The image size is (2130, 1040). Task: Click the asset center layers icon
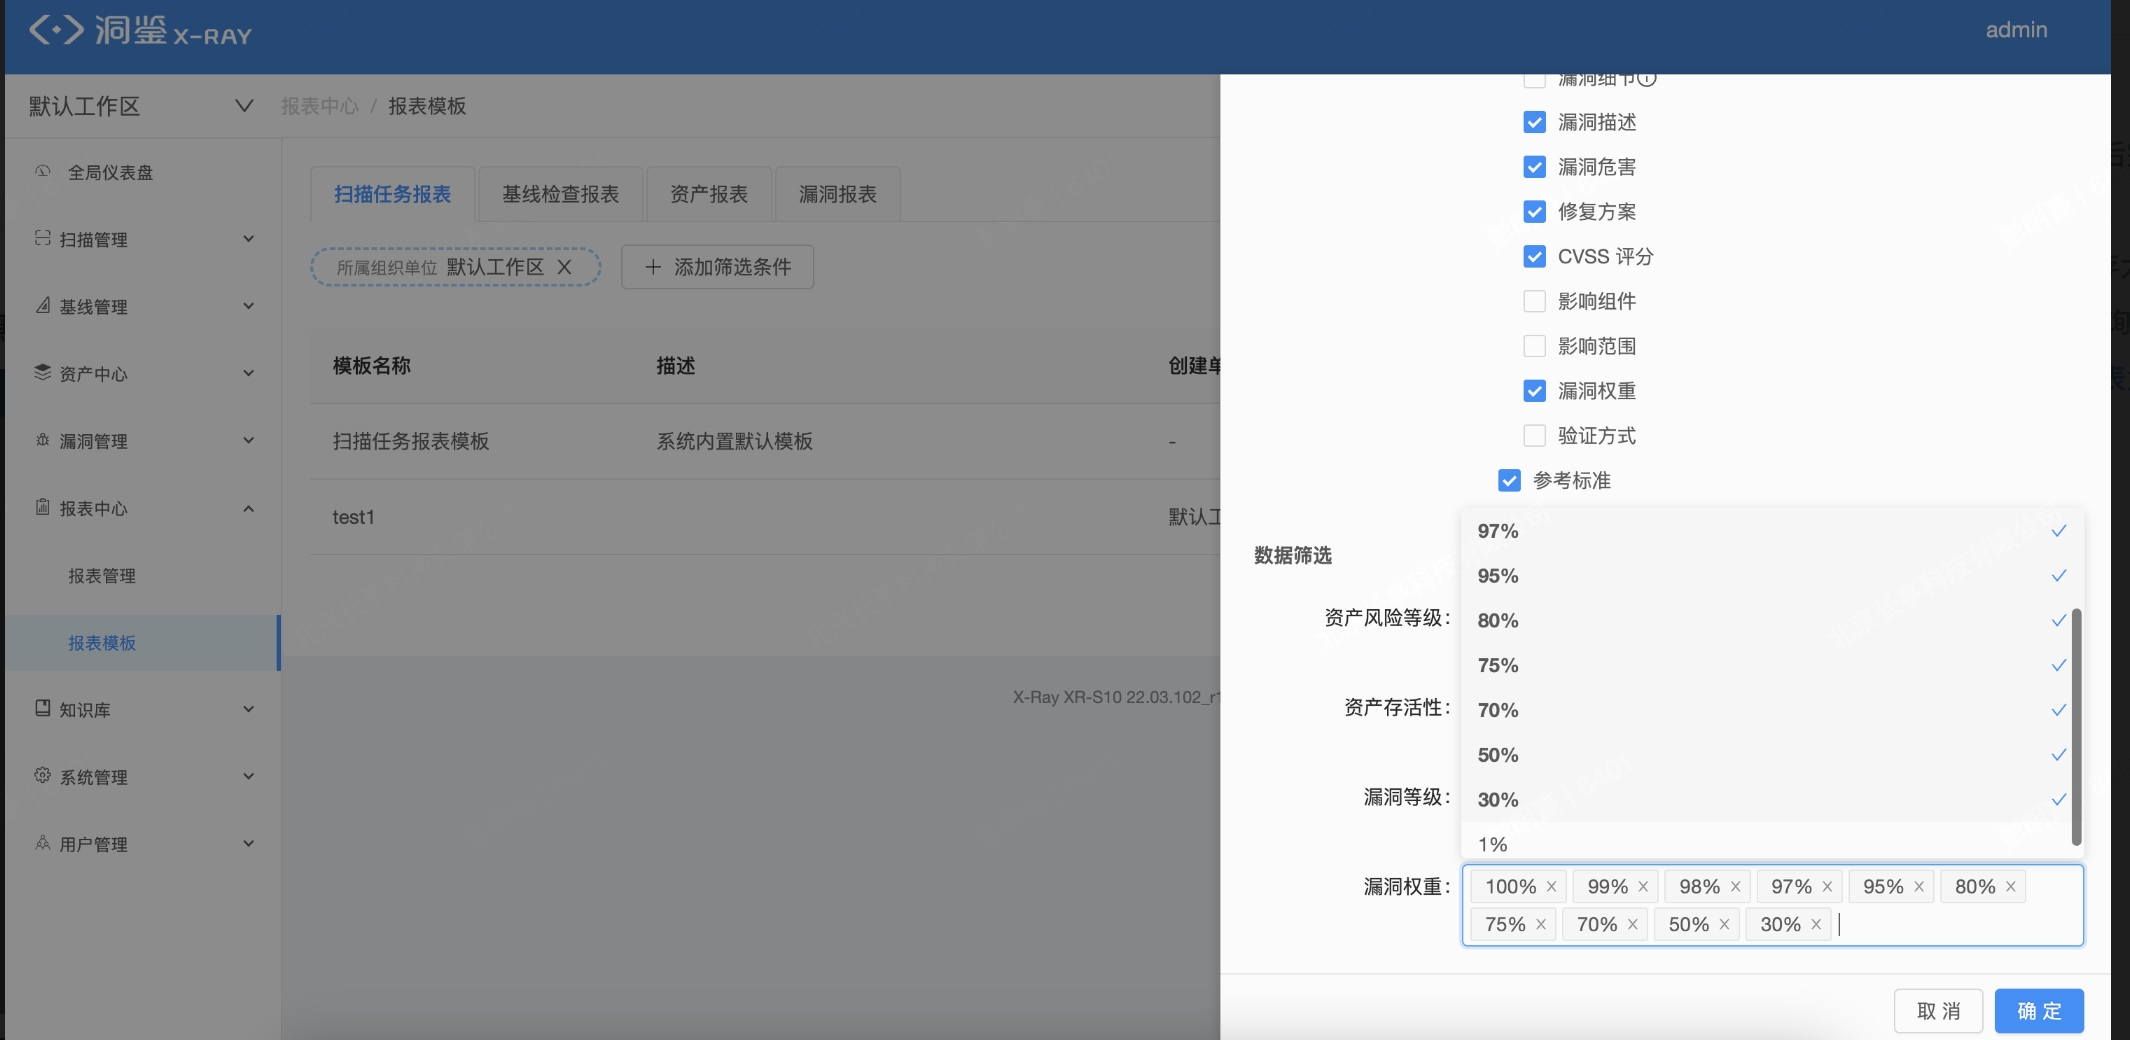point(43,372)
